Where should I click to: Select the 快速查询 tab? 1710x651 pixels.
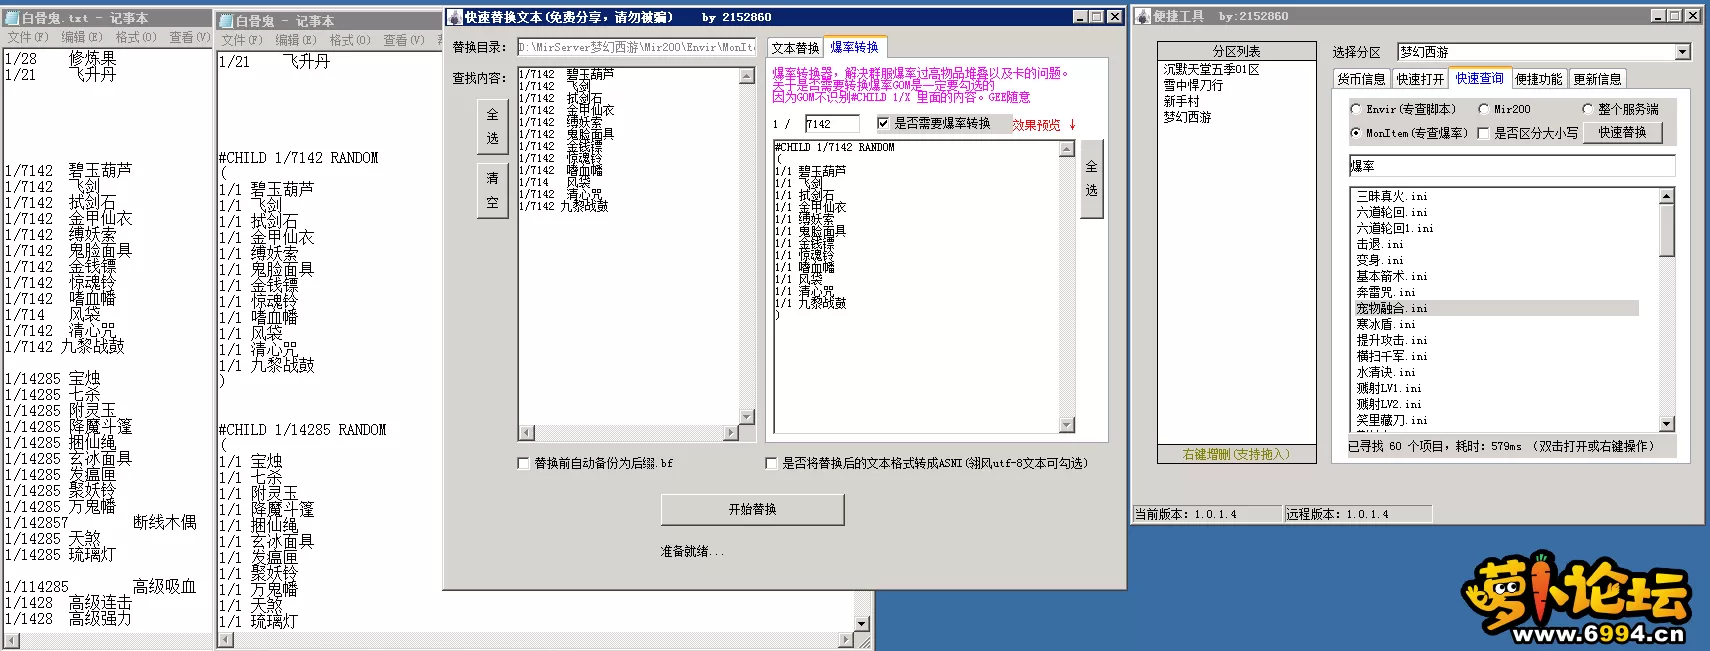click(x=1480, y=78)
